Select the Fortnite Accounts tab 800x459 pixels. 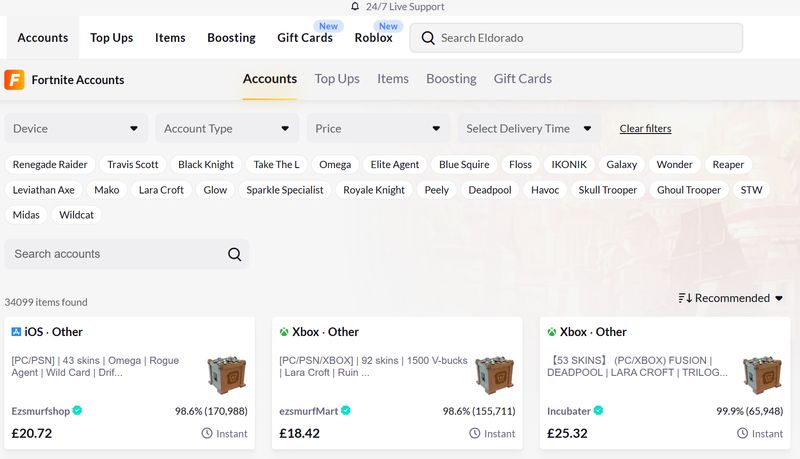pyautogui.click(x=270, y=79)
